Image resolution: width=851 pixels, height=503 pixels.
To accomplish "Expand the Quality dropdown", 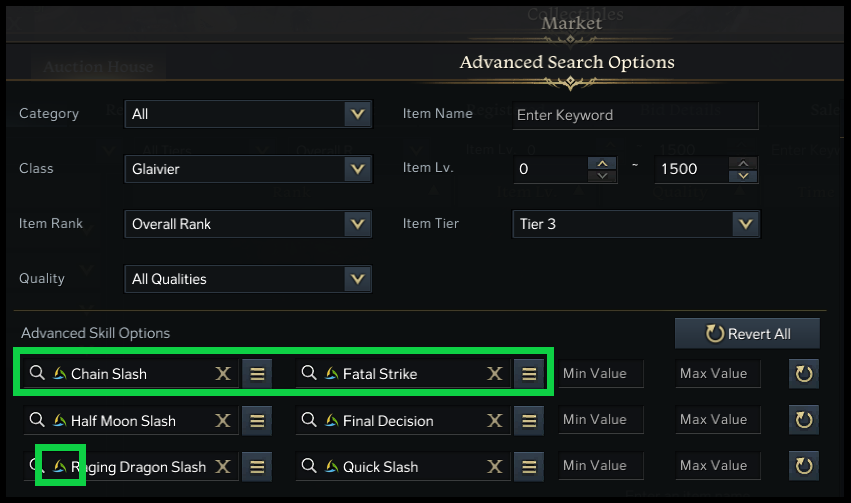I will point(357,279).
